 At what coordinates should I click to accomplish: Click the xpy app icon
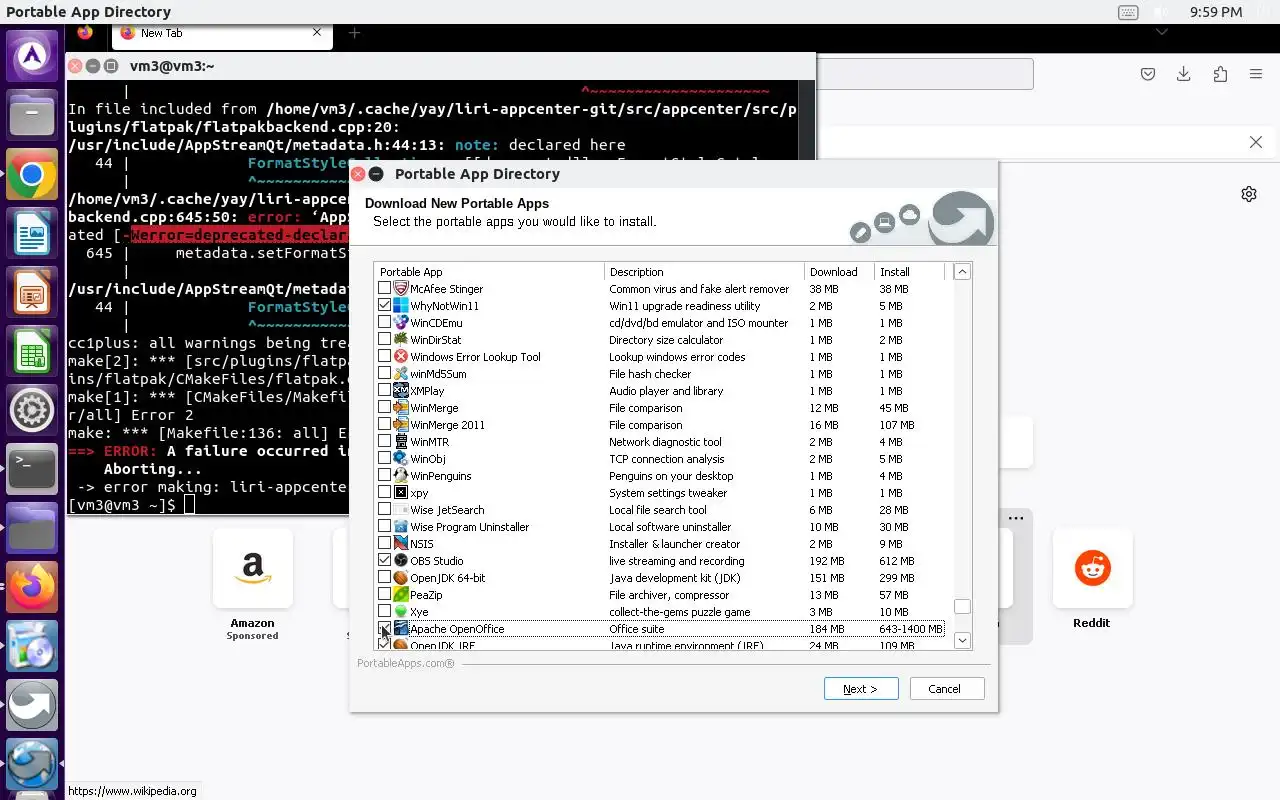401,493
